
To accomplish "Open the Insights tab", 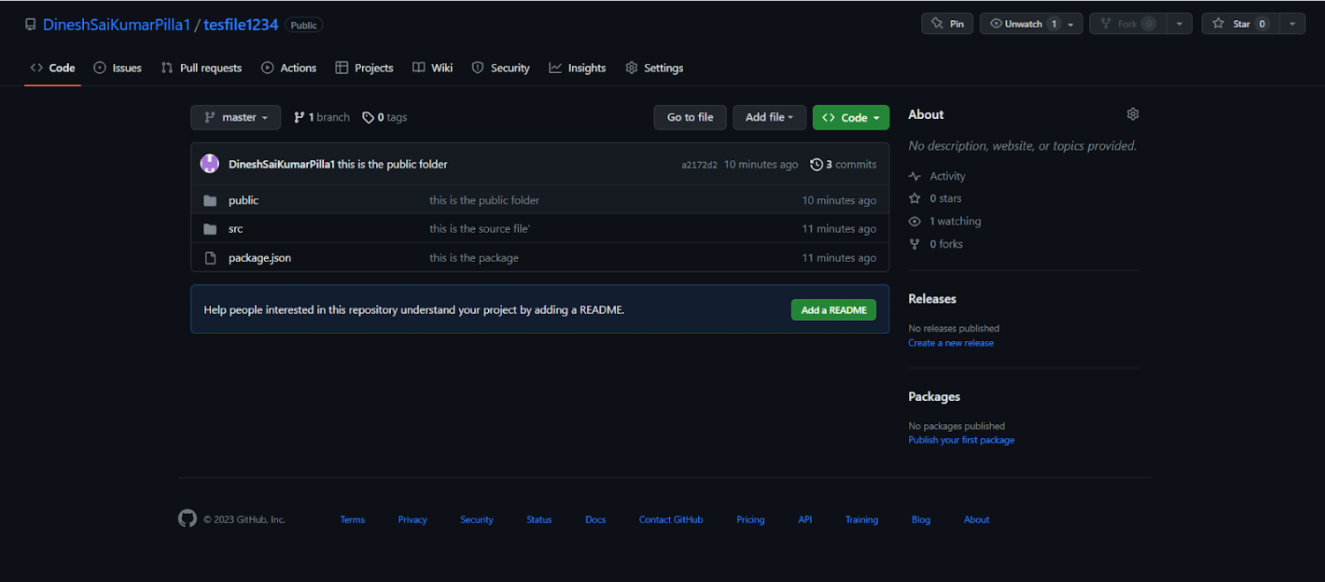I will click(577, 68).
